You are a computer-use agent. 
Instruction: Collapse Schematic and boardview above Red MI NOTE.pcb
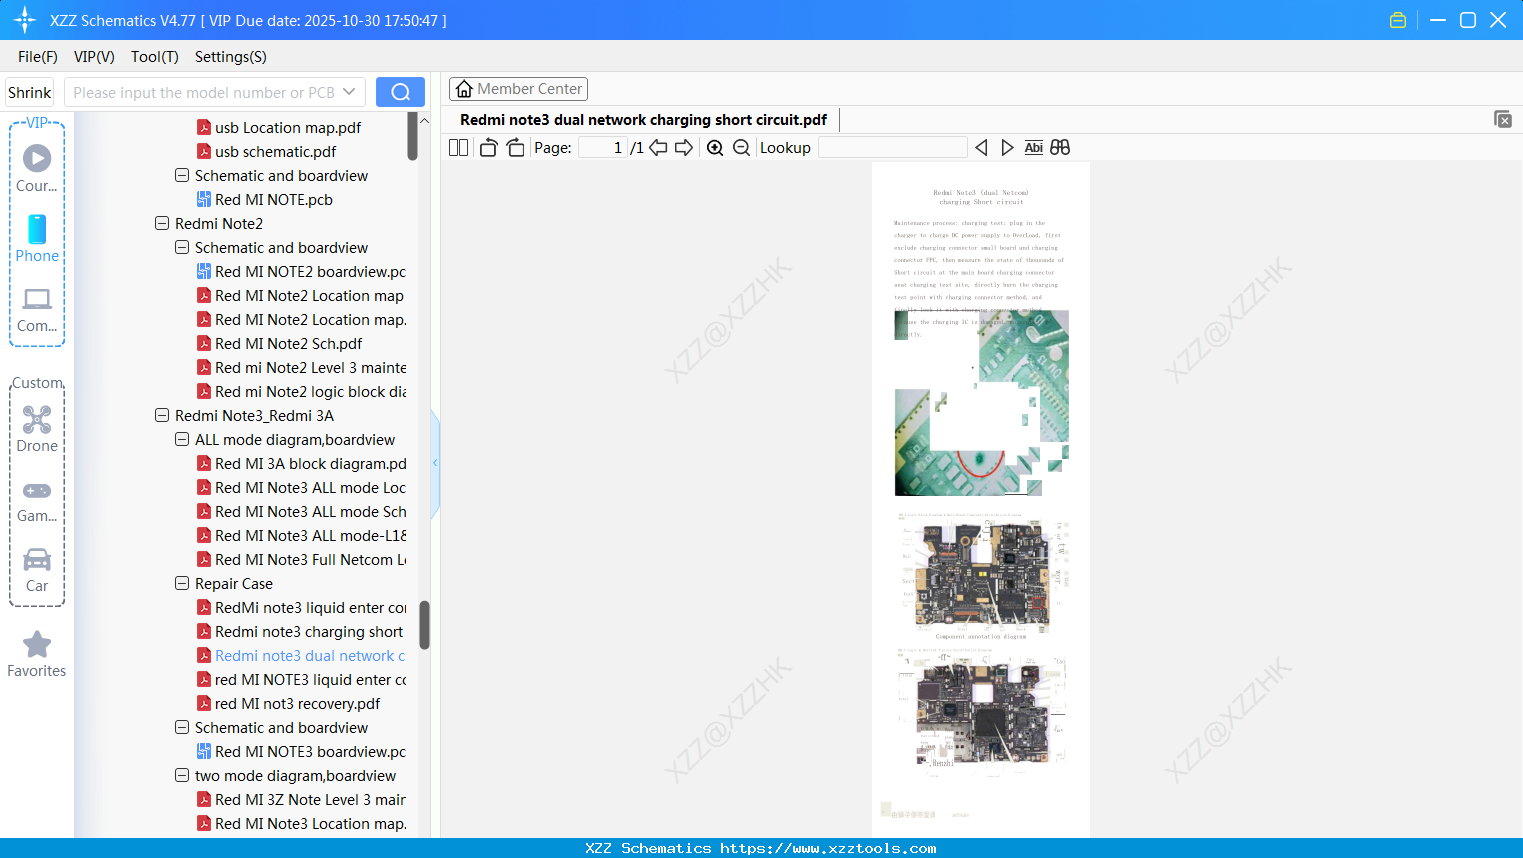click(182, 175)
